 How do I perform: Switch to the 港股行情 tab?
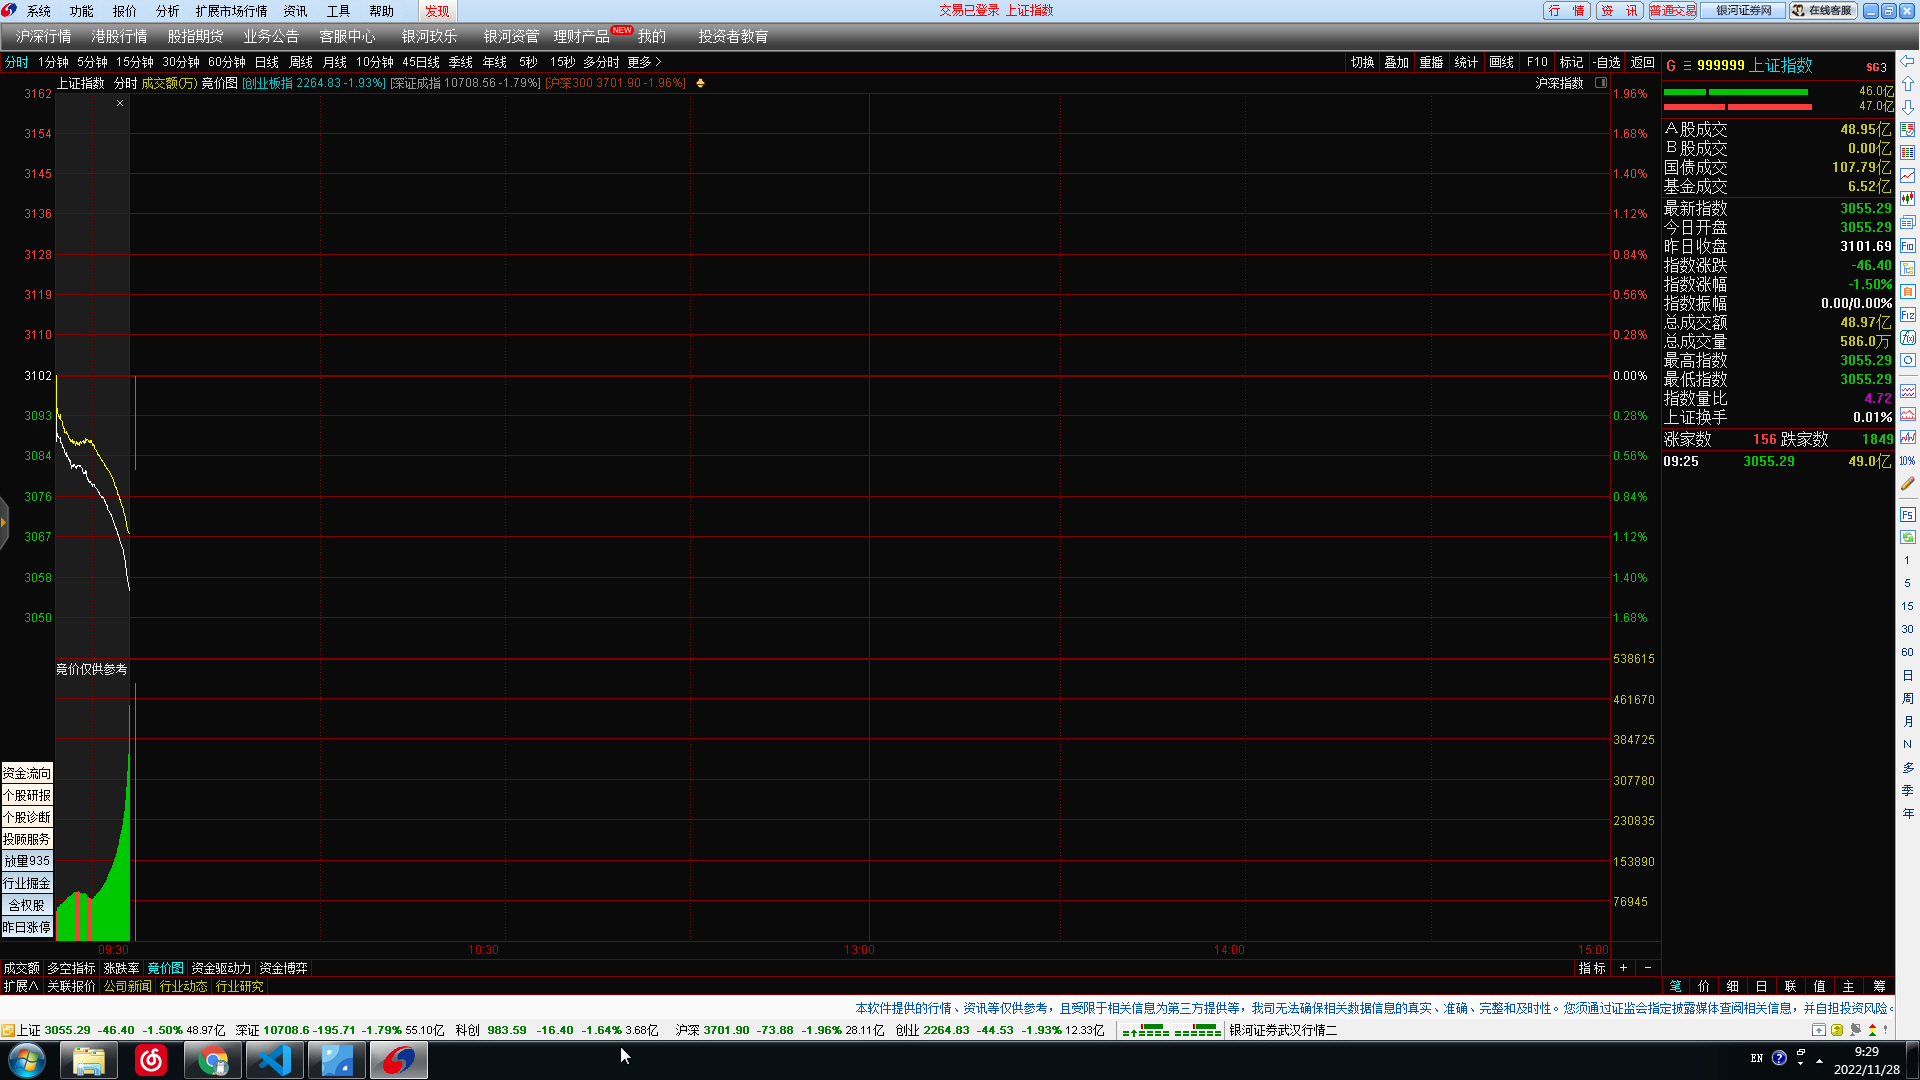tap(119, 36)
